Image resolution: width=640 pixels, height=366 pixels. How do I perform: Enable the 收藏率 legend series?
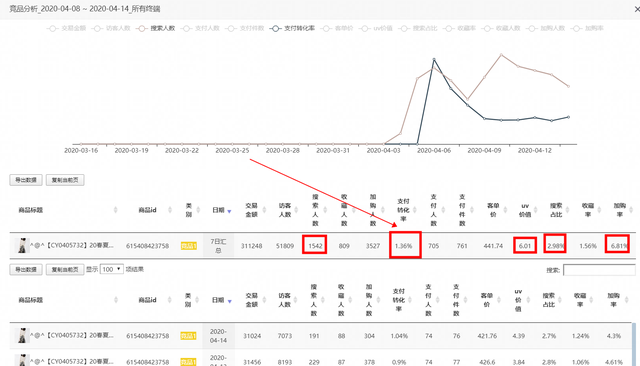tap(459, 28)
